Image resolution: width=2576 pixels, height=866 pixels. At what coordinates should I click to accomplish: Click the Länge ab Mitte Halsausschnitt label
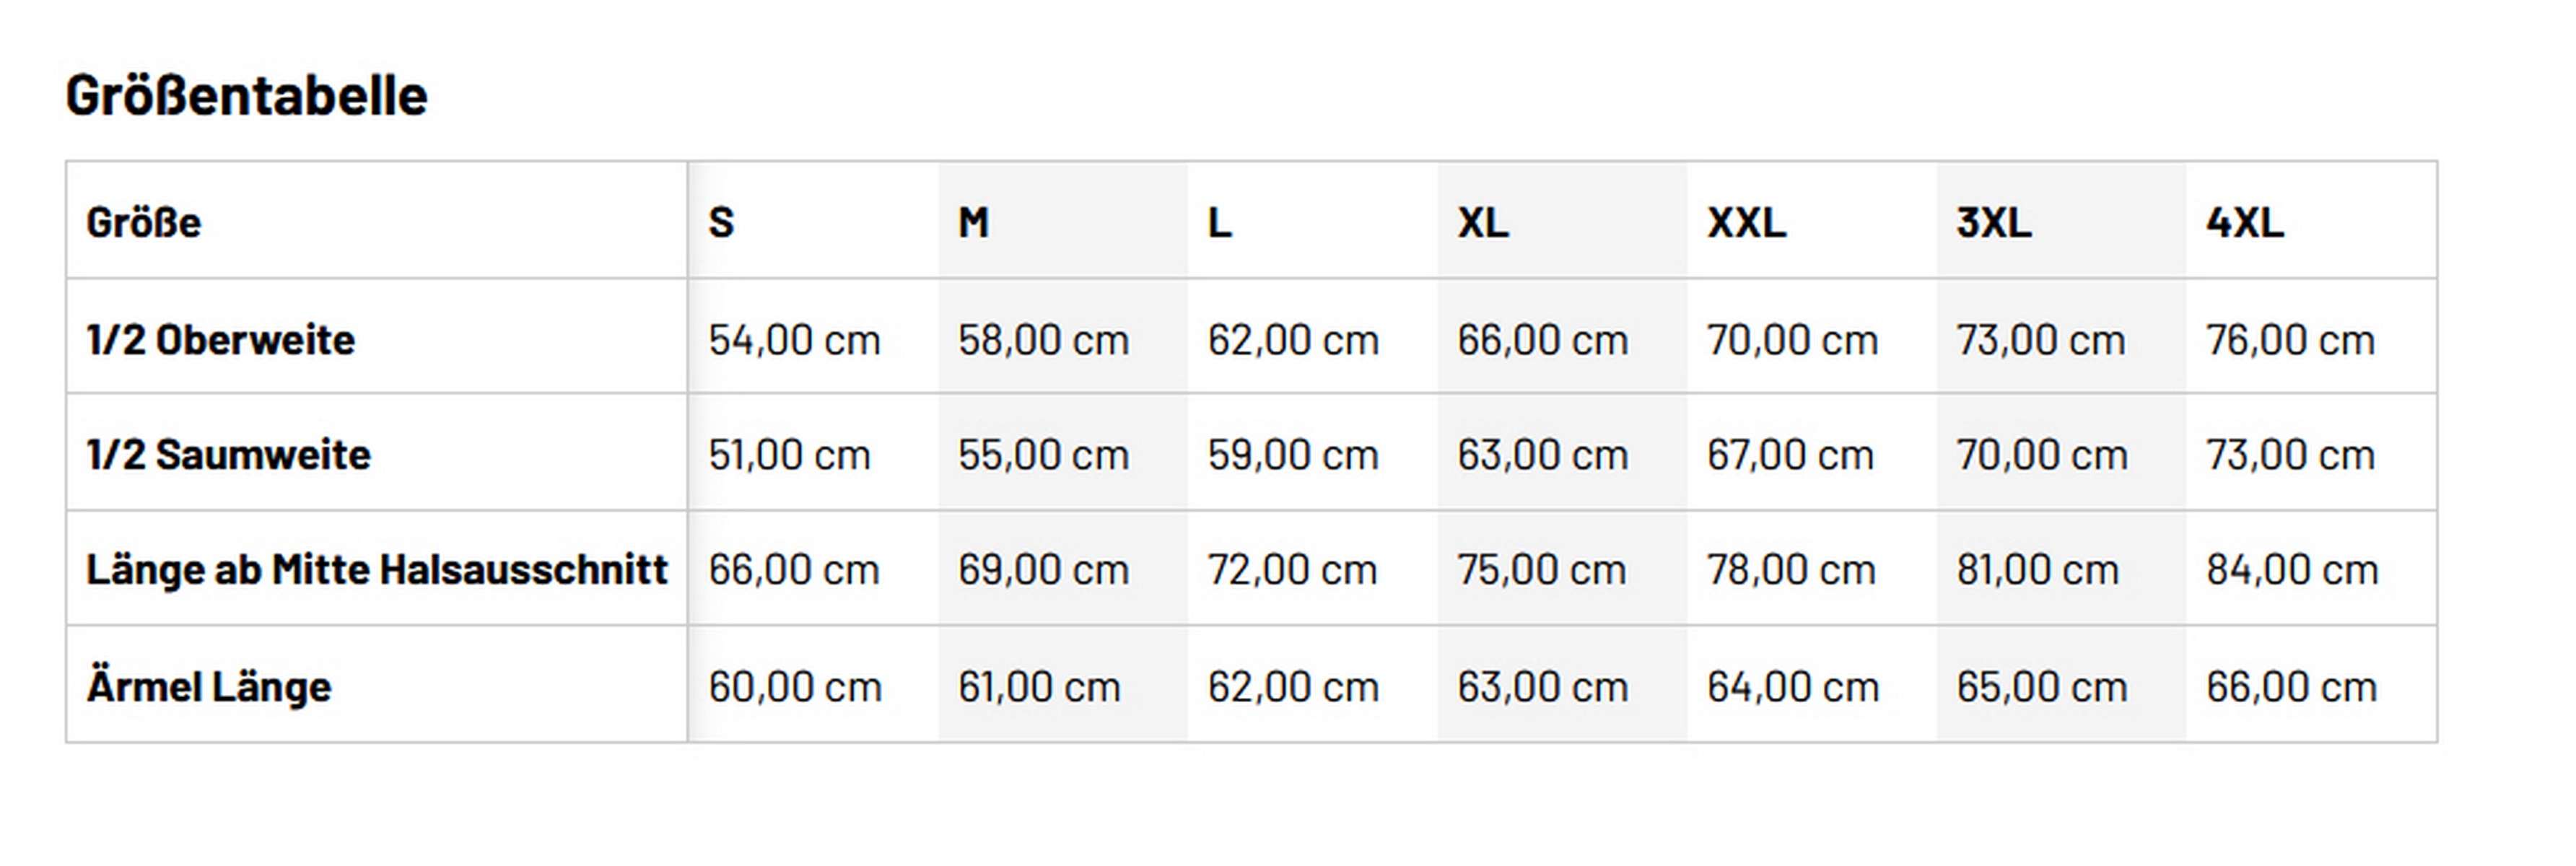tap(377, 570)
